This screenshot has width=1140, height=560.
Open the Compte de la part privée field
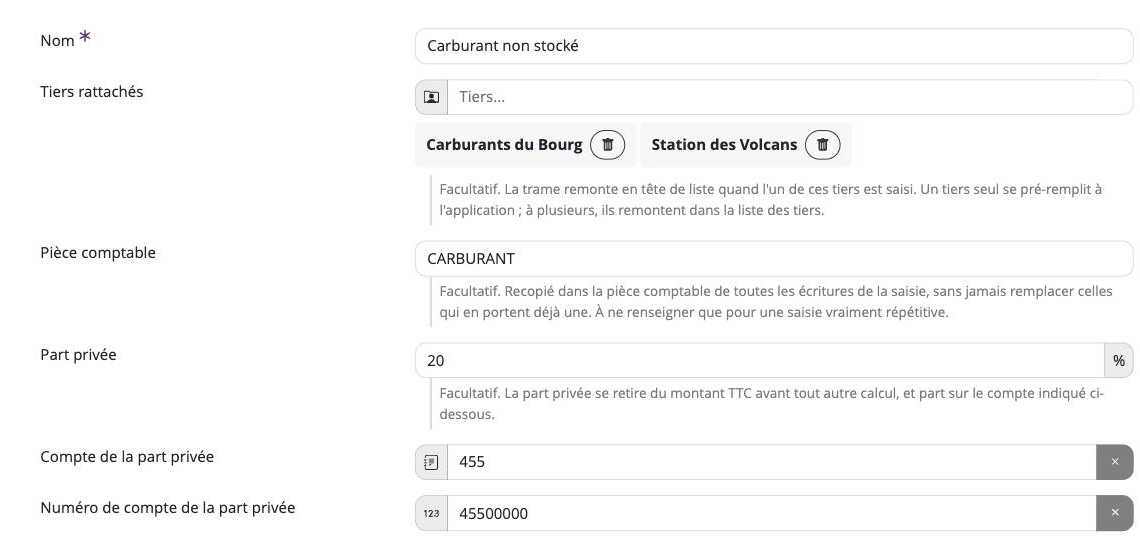point(771,462)
